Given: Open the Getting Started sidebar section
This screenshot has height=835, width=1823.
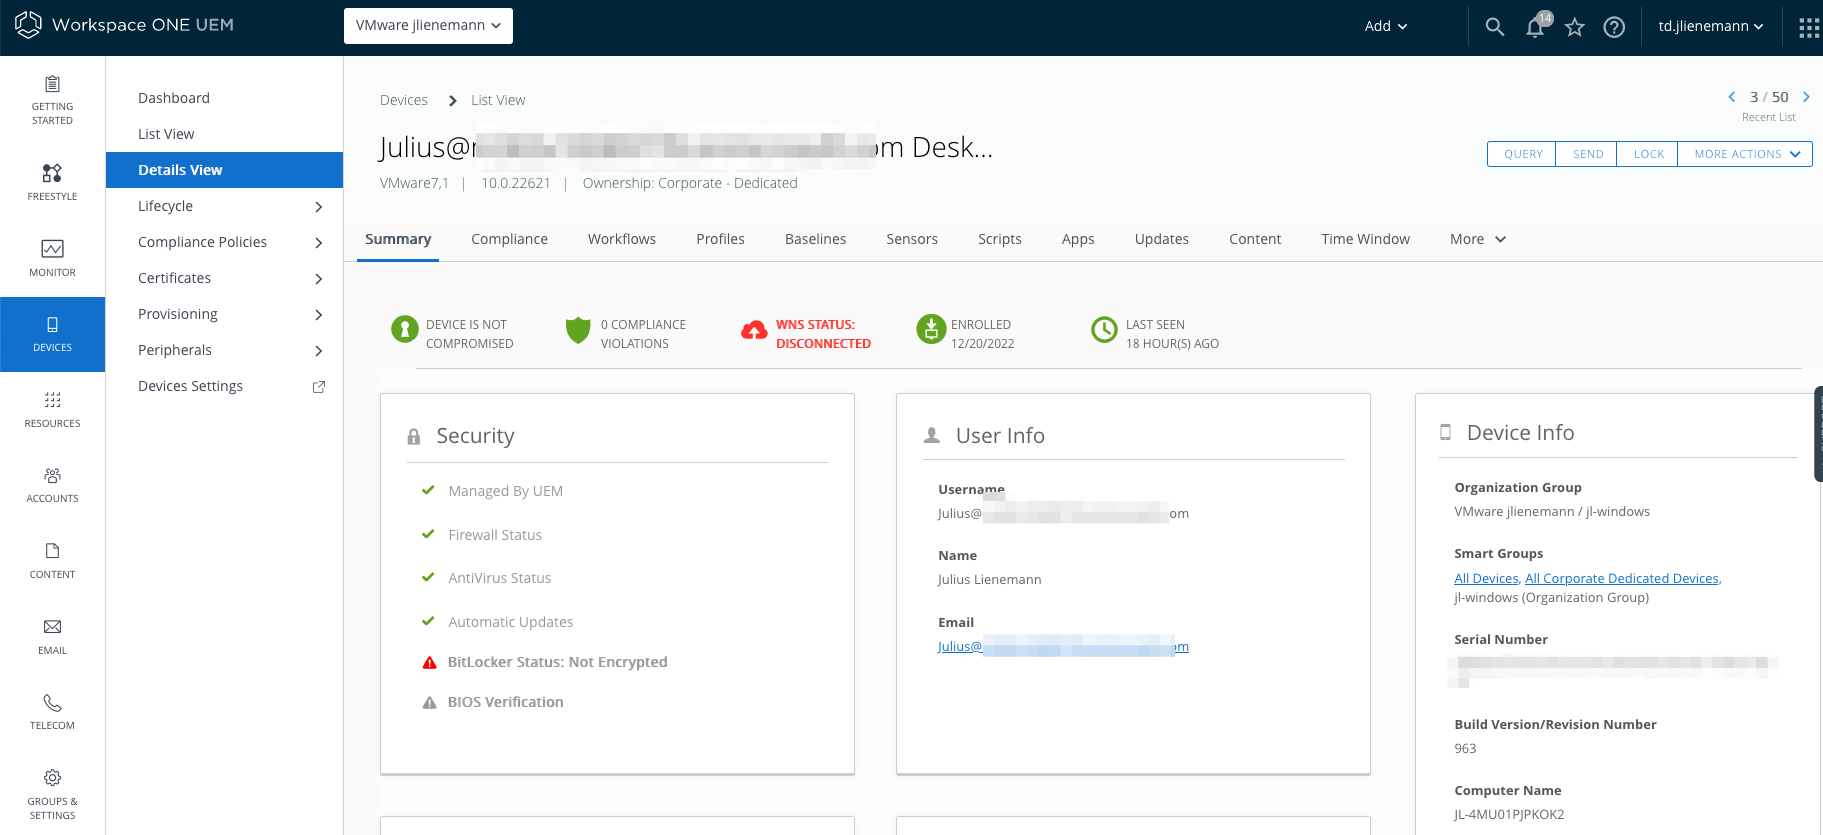Looking at the screenshot, I should 52,99.
